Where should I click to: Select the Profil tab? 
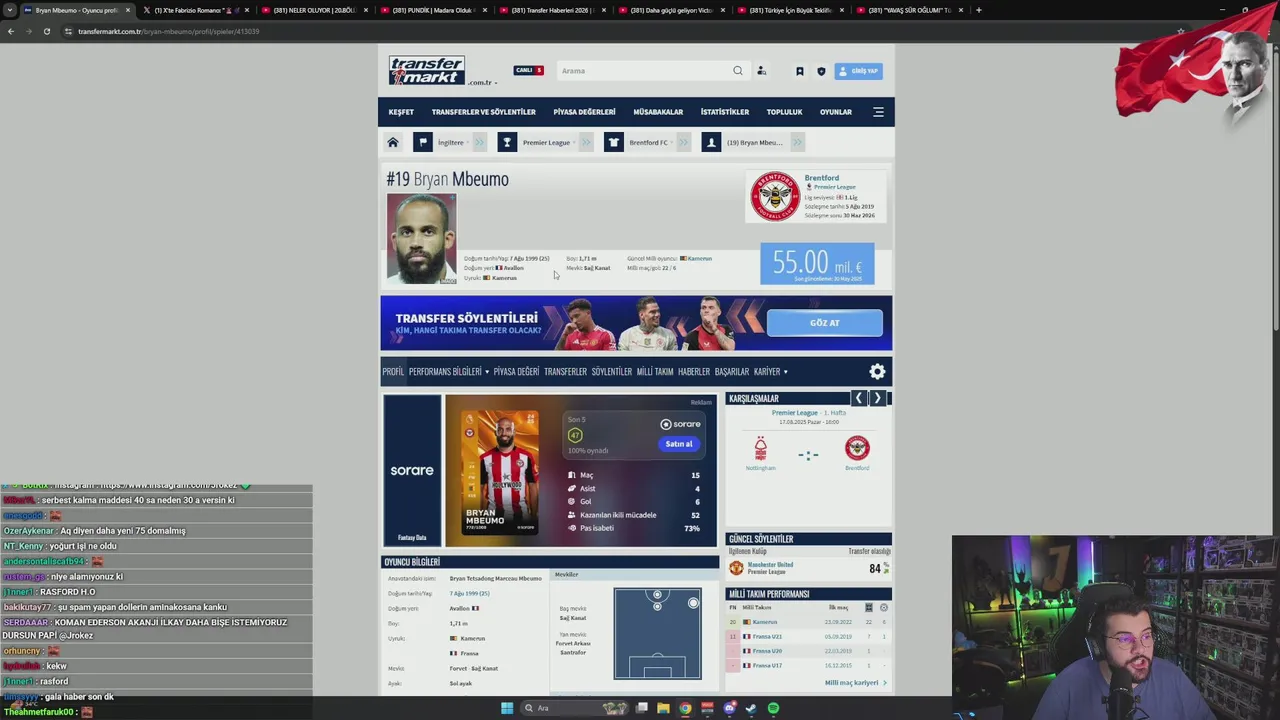[393, 371]
